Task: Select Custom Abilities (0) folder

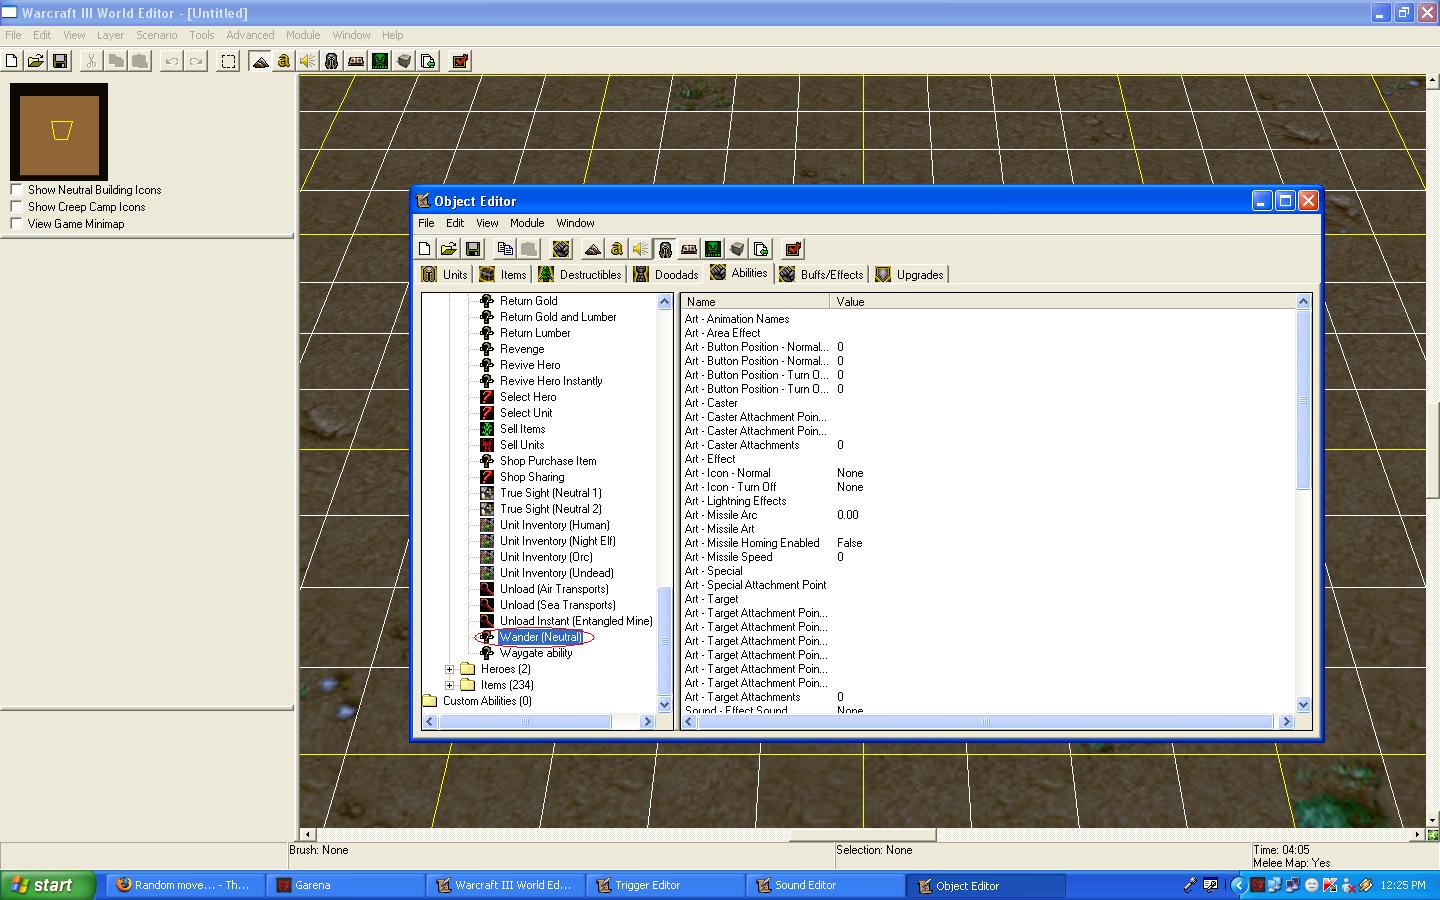Action: 487,701
